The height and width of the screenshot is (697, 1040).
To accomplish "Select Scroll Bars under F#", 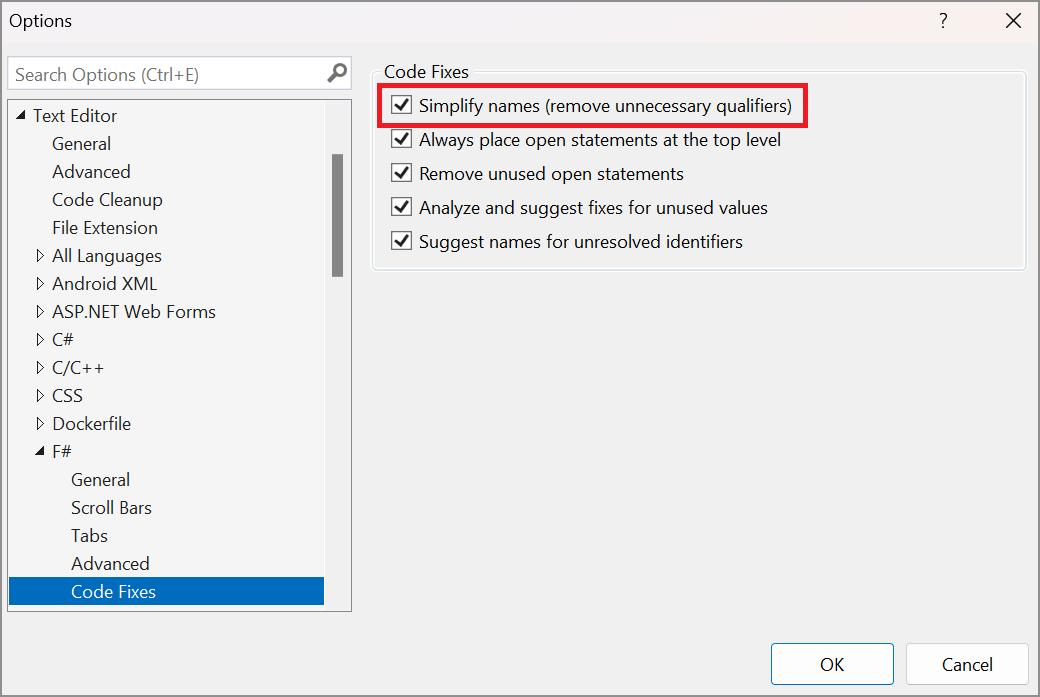I will (111, 507).
